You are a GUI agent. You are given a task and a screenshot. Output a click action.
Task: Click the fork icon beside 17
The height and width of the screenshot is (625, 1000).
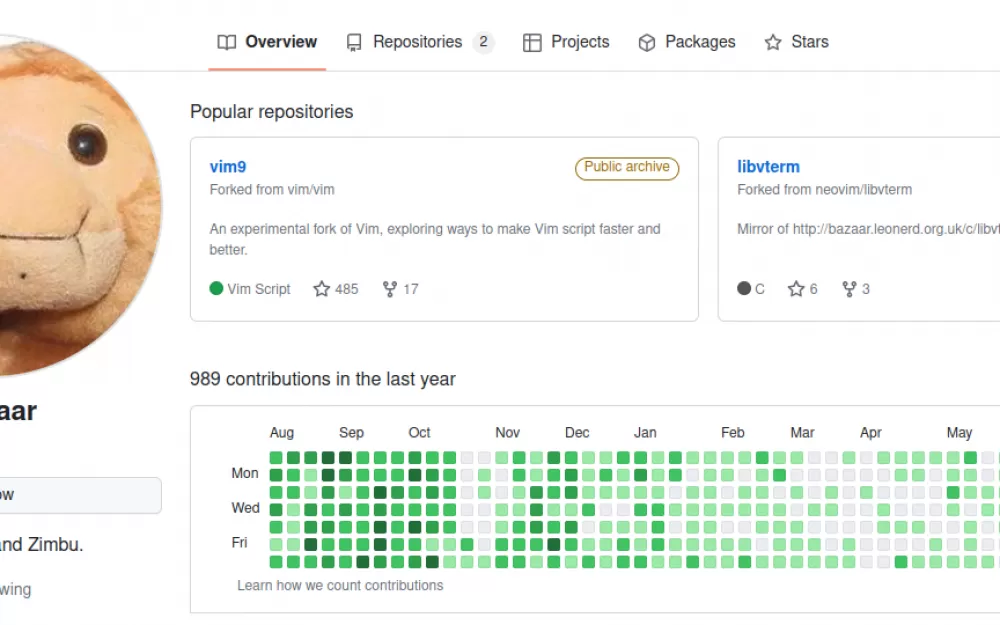pyautogui.click(x=390, y=289)
